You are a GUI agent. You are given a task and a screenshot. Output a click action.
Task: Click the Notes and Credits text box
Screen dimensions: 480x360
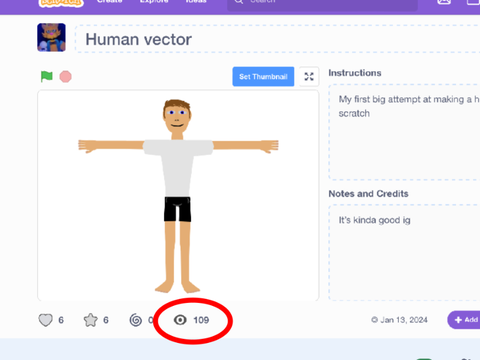coord(404,253)
